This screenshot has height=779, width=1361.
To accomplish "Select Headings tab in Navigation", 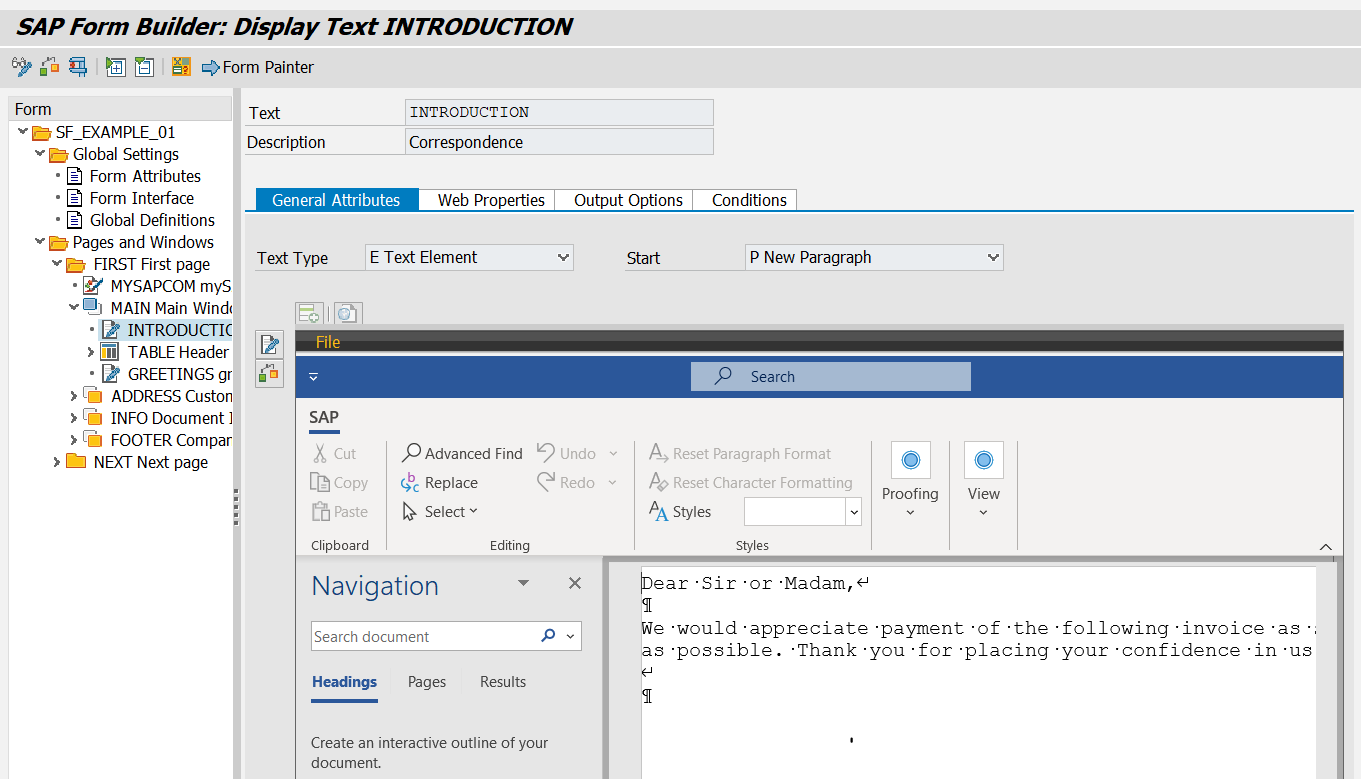I will pos(344,682).
